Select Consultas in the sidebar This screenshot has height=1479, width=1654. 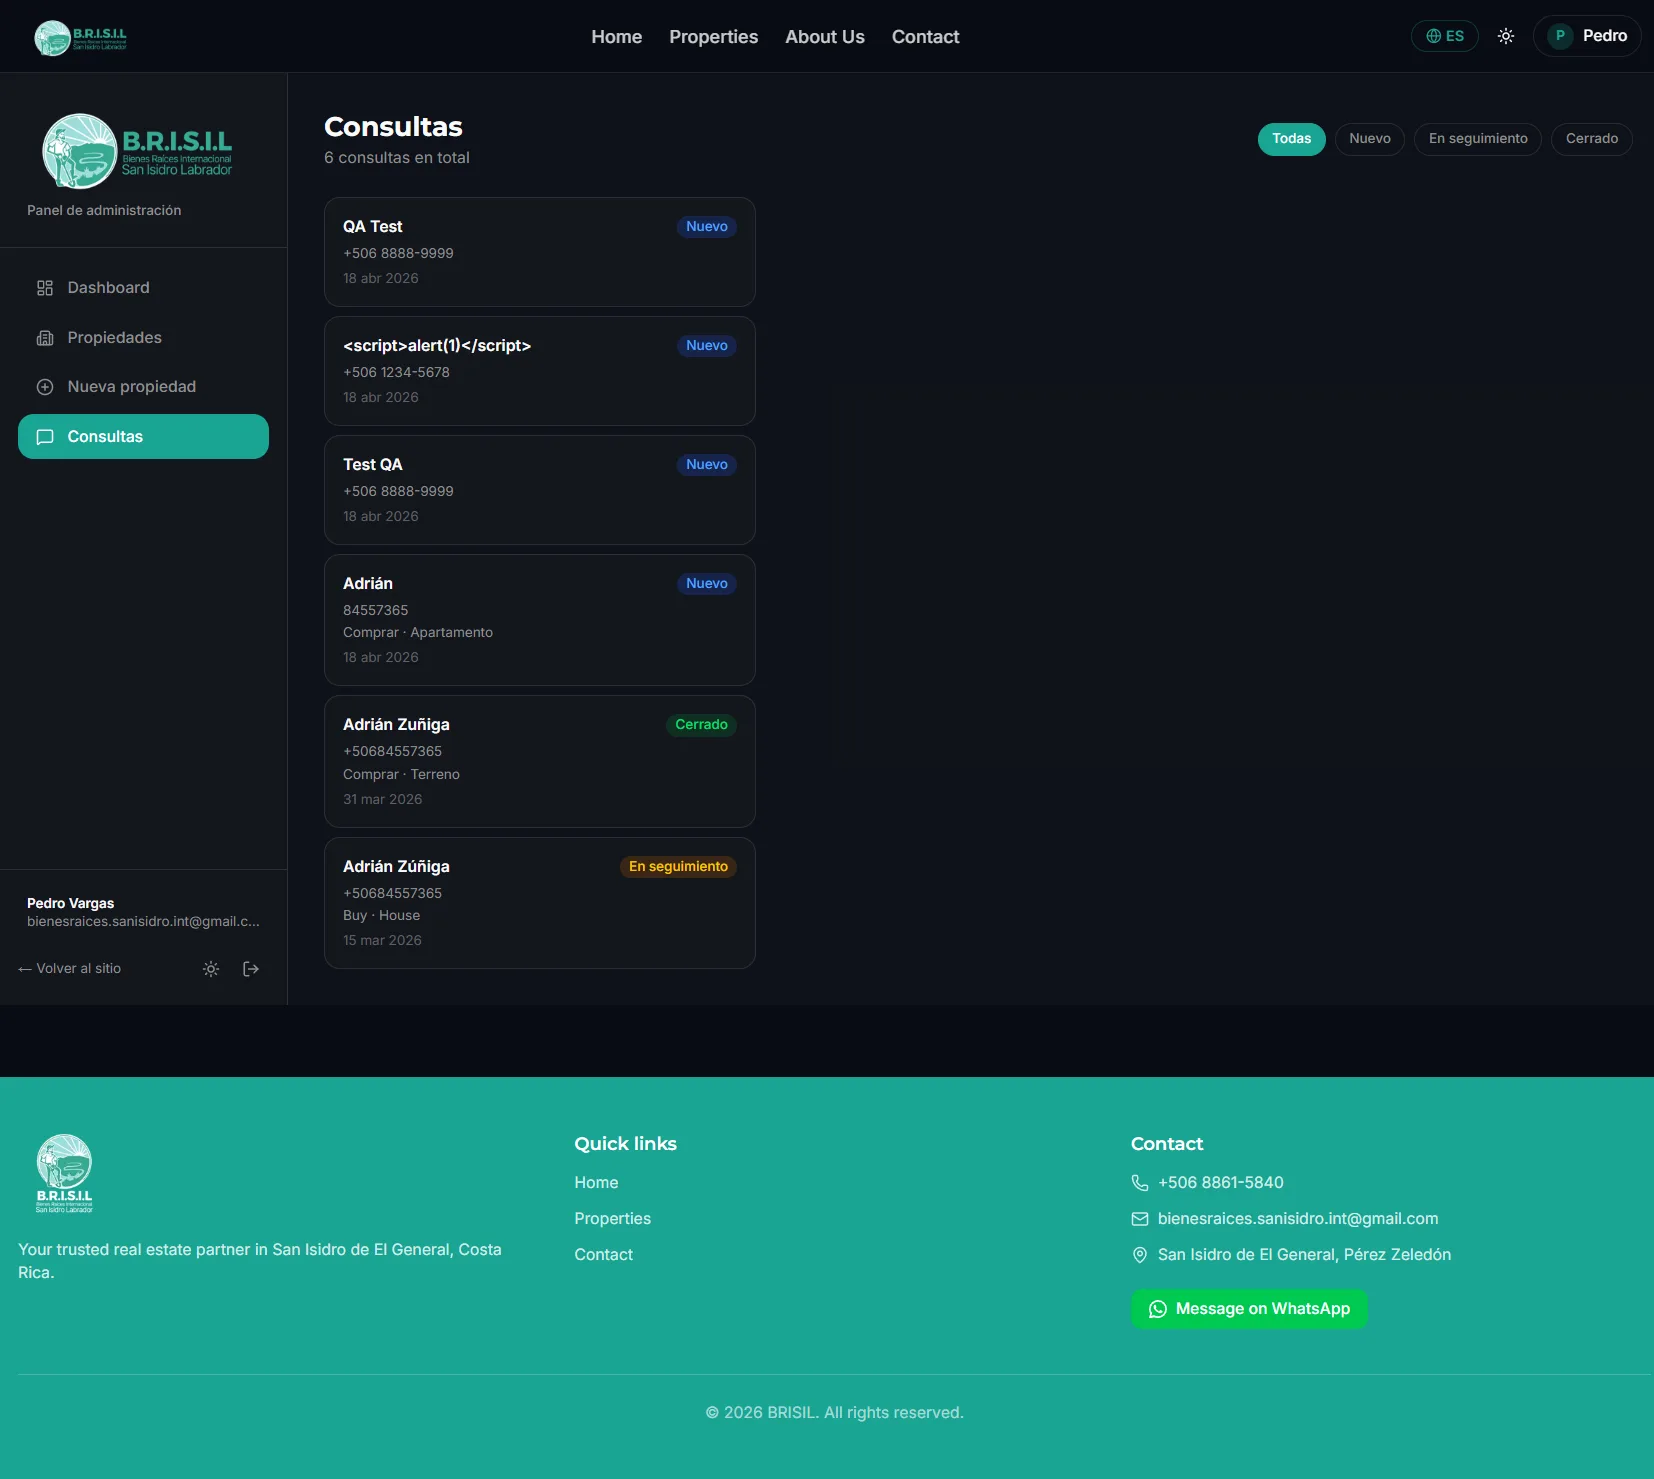pos(143,437)
